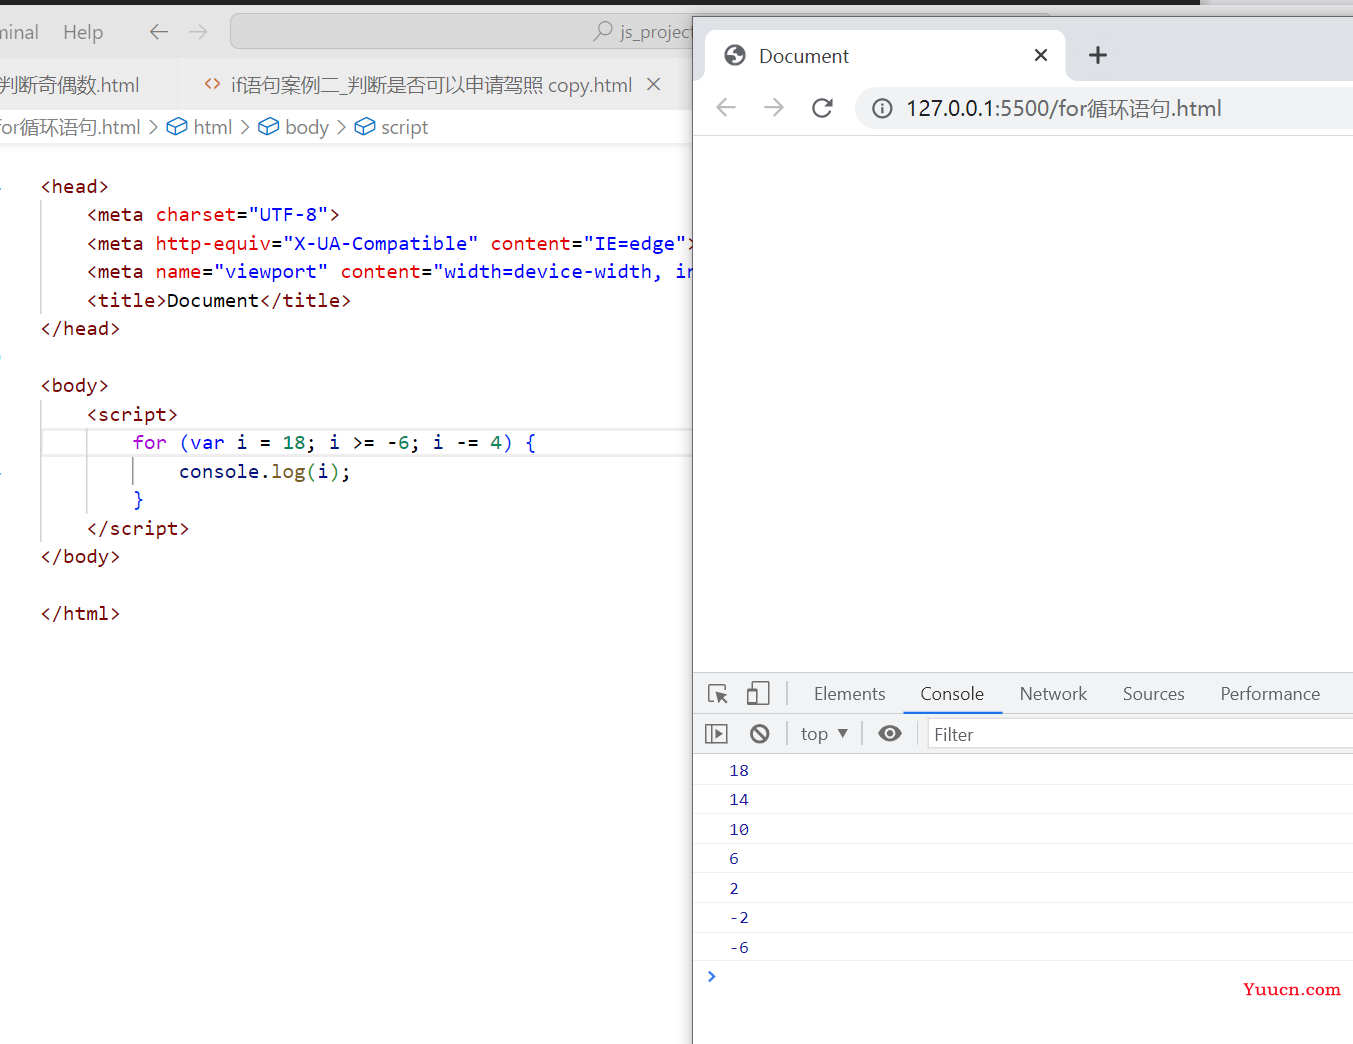Click the site information icon in the address bar
1353x1044 pixels.
pos(882,108)
